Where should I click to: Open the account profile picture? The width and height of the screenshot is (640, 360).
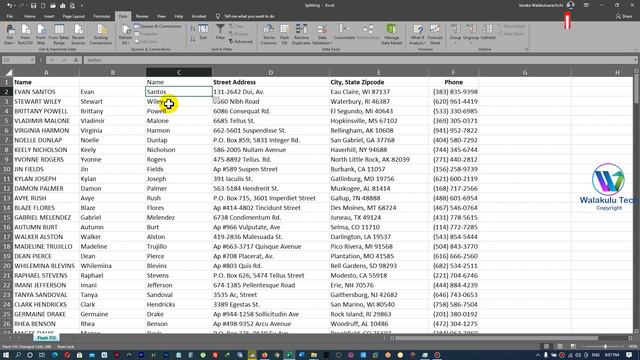571,5
